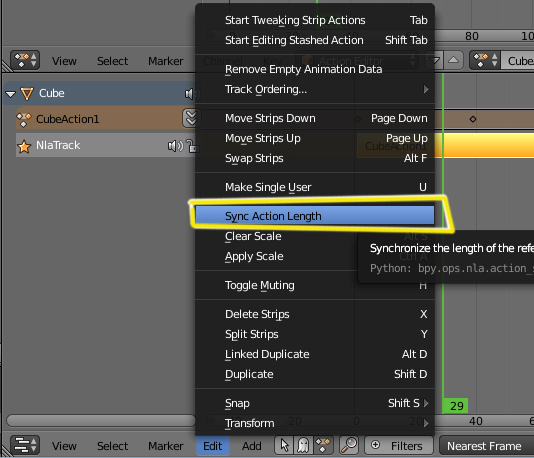Open Dope Sheet Marker menu
This screenshot has height=458, width=534.
pyautogui.click(x=166, y=61)
